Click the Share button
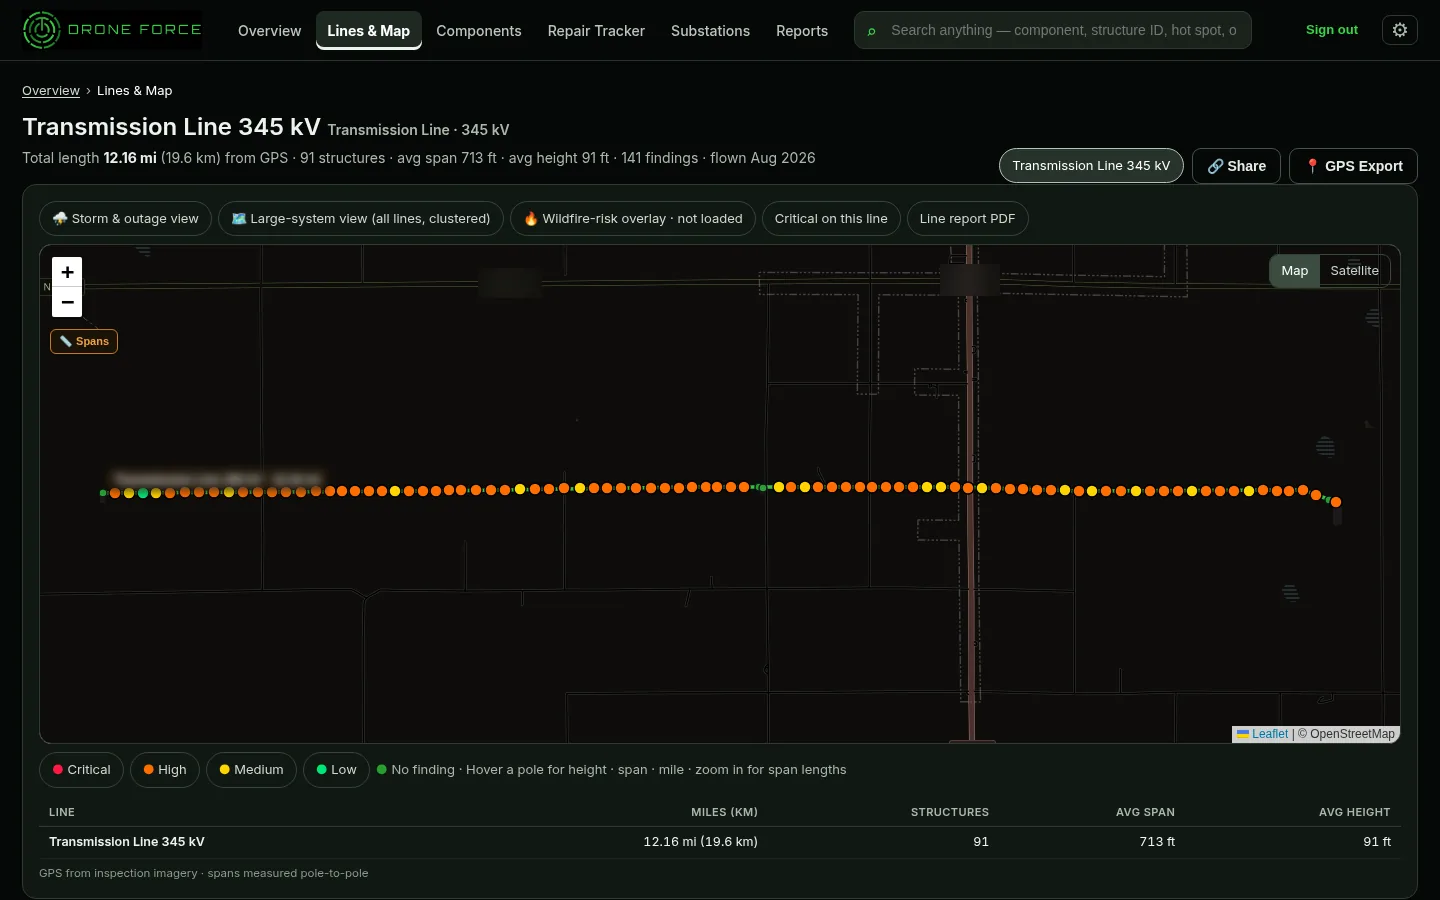Viewport: 1440px width, 900px height. coord(1236,166)
